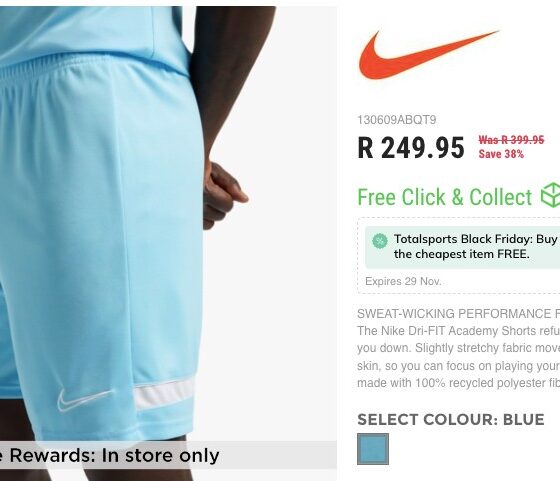
Task: Click the green box icon beside Click & Collect
Action: 550,195
